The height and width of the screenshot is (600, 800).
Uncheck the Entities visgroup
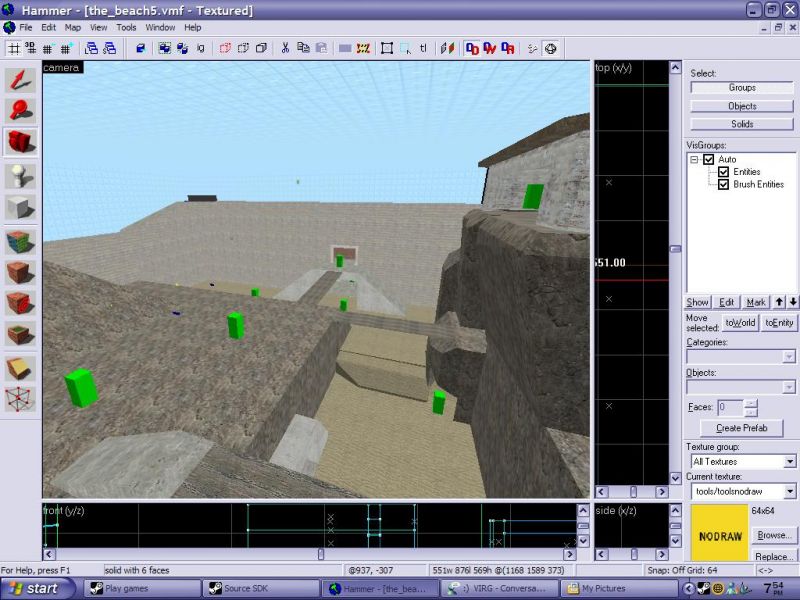point(724,172)
